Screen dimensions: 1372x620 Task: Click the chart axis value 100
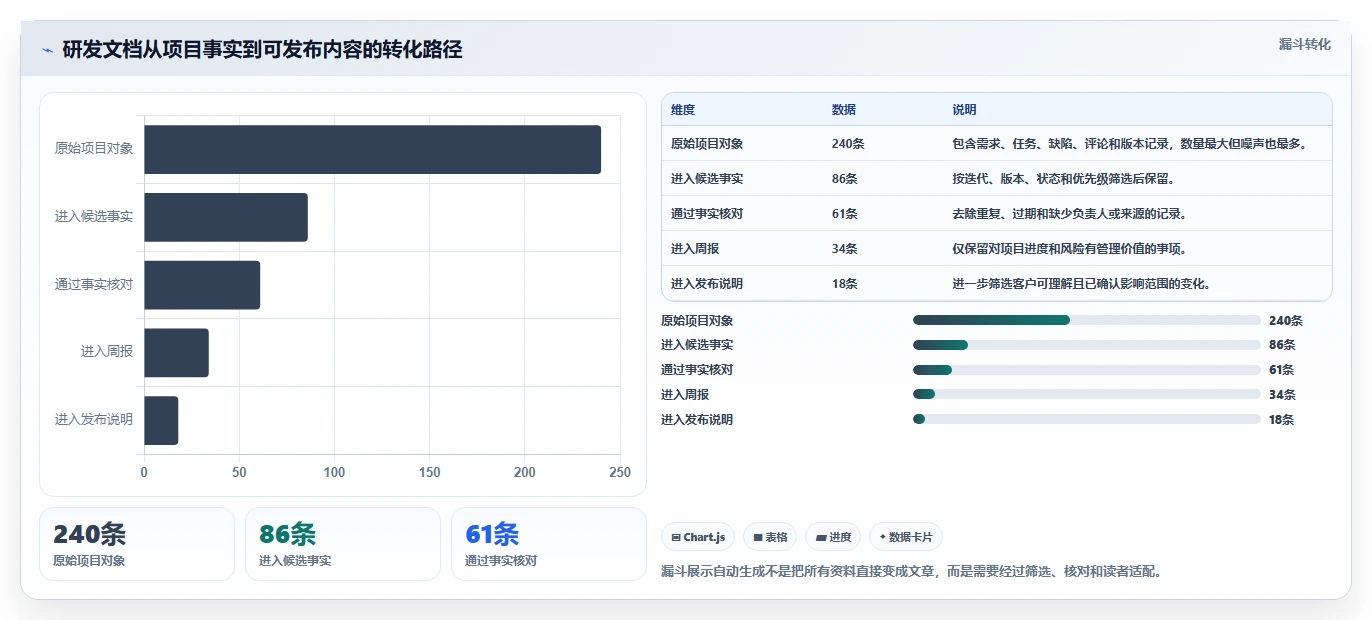pyautogui.click(x=334, y=473)
